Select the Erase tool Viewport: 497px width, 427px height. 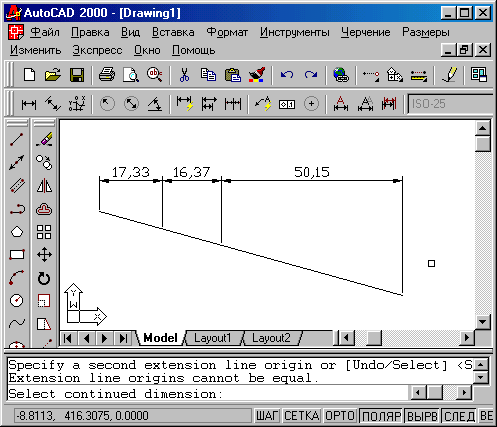(x=44, y=139)
